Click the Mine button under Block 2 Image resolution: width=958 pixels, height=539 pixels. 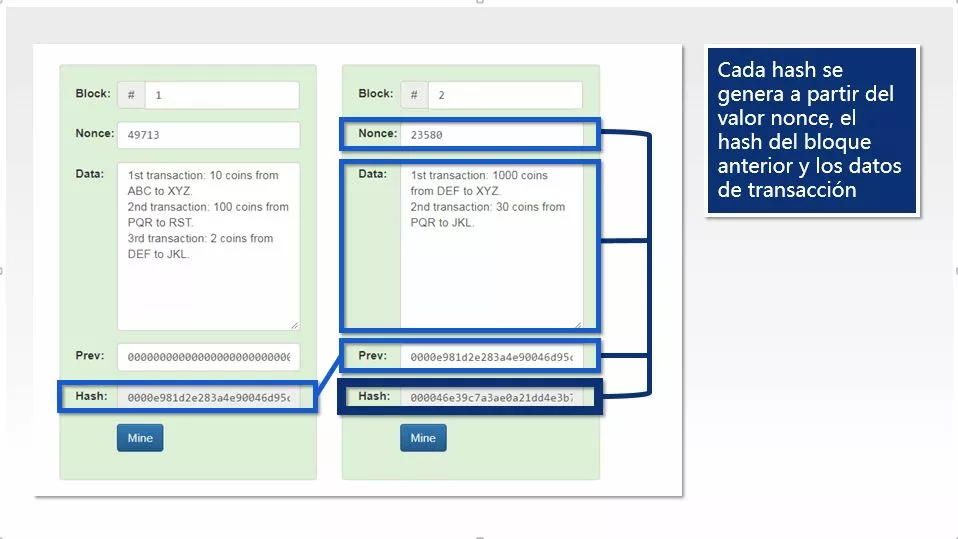pyautogui.click(x=423, y=438)
